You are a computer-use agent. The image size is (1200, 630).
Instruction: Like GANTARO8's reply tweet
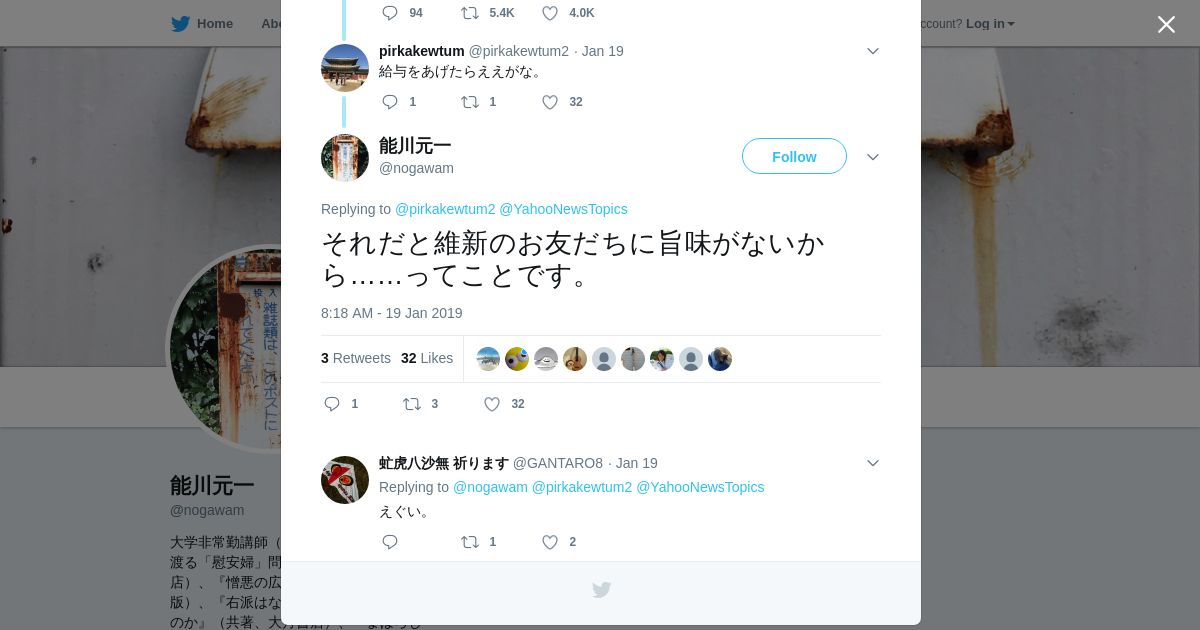550,542
